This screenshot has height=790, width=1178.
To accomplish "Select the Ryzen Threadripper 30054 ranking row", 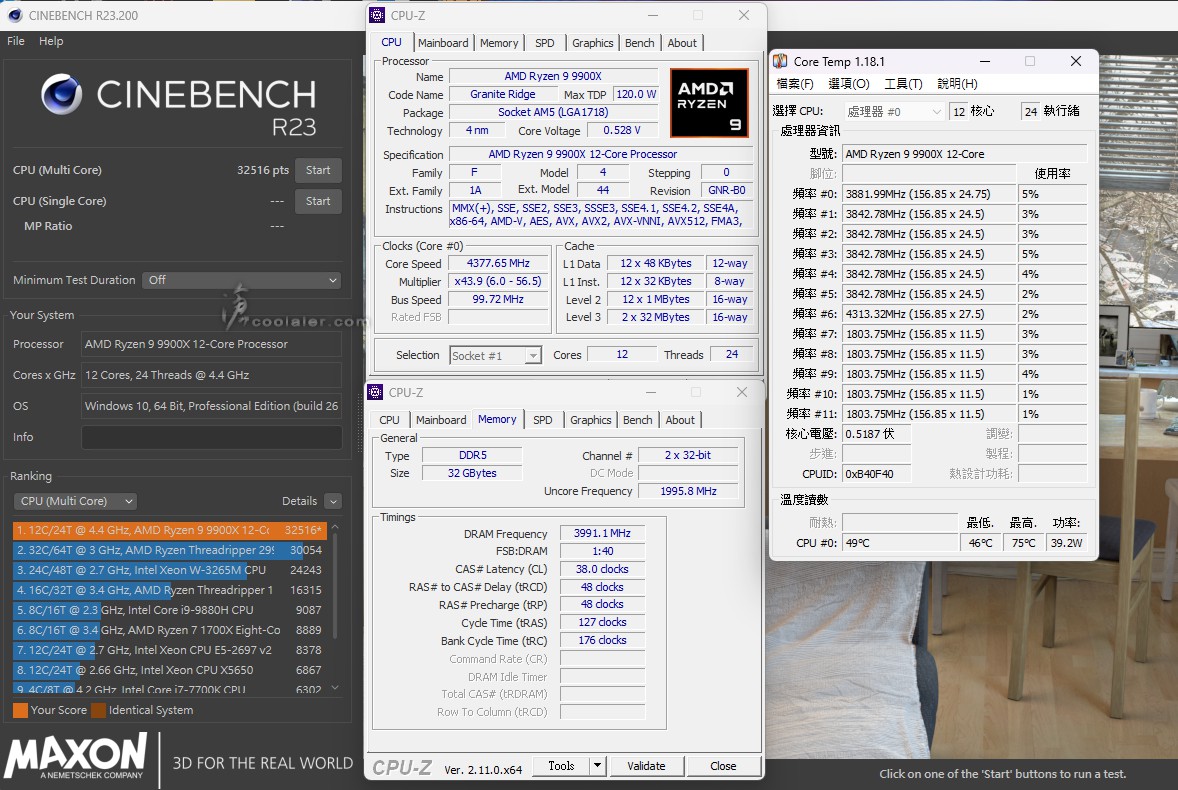I will pos(170,550).
